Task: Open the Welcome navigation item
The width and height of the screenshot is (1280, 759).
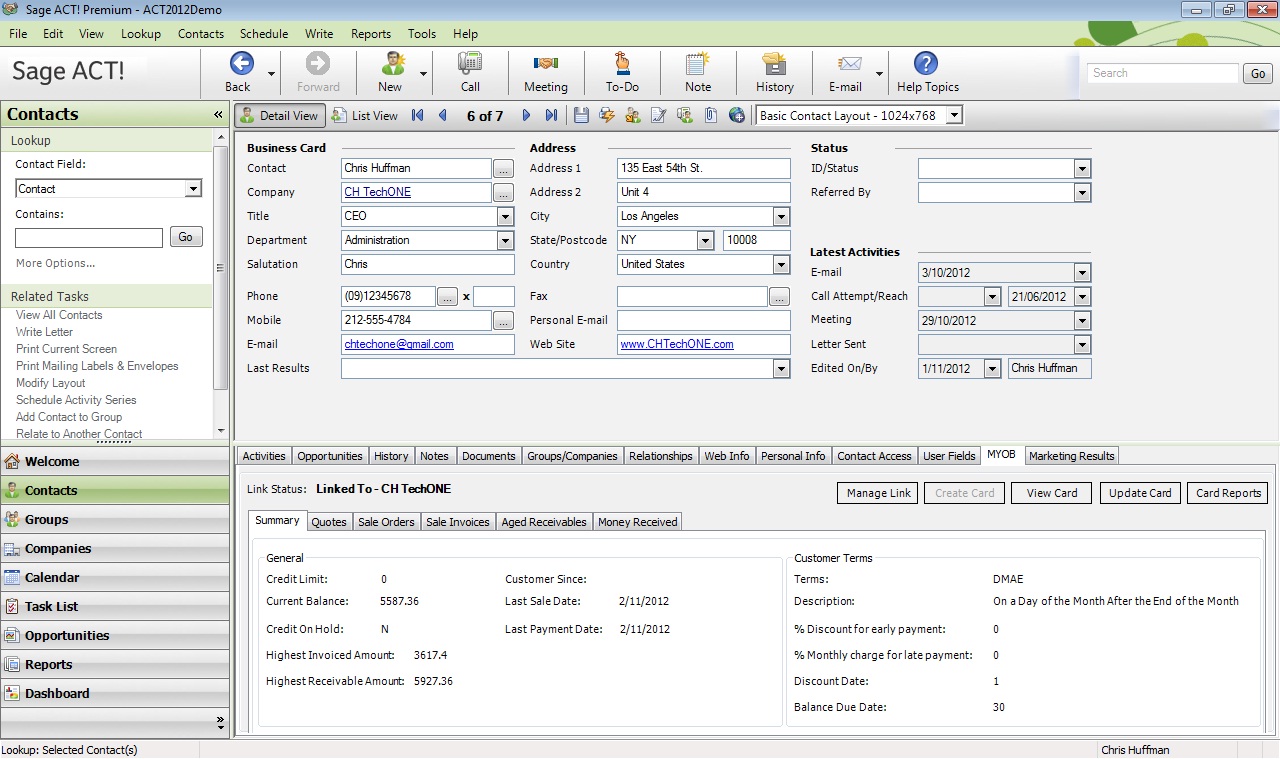Action: pyautogui.click(x=115, y=461)
